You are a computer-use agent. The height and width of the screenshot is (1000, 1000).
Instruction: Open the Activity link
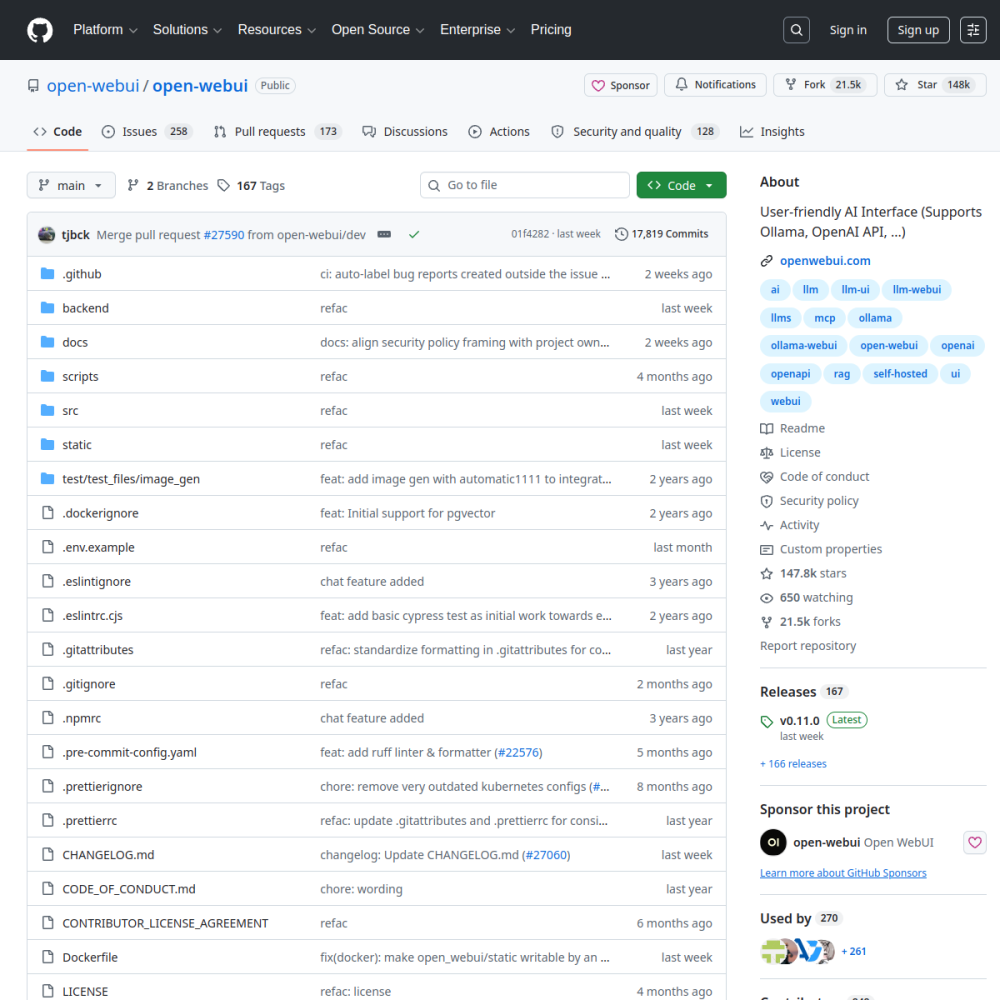[790, 526]
